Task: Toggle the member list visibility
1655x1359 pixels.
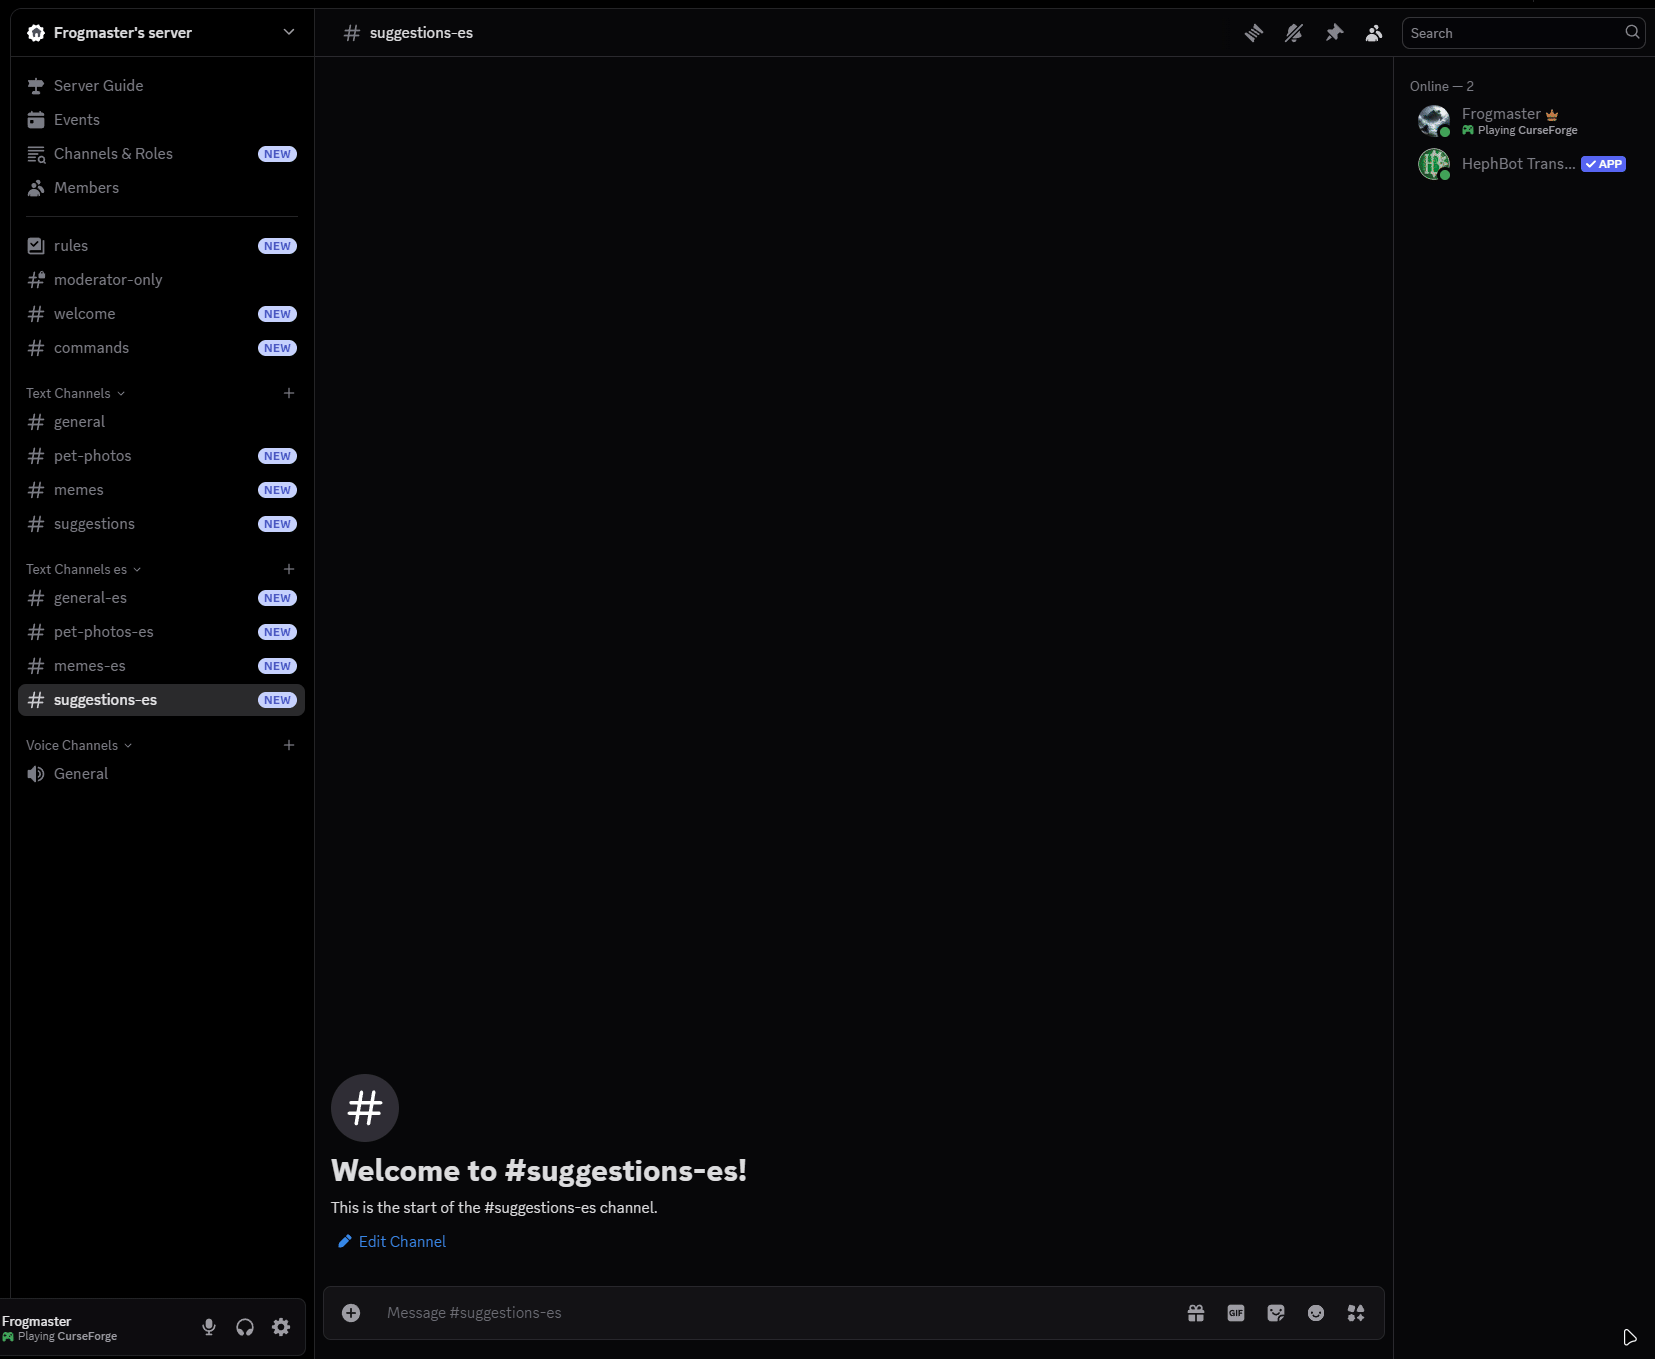Action: [x=1374, y=33]
